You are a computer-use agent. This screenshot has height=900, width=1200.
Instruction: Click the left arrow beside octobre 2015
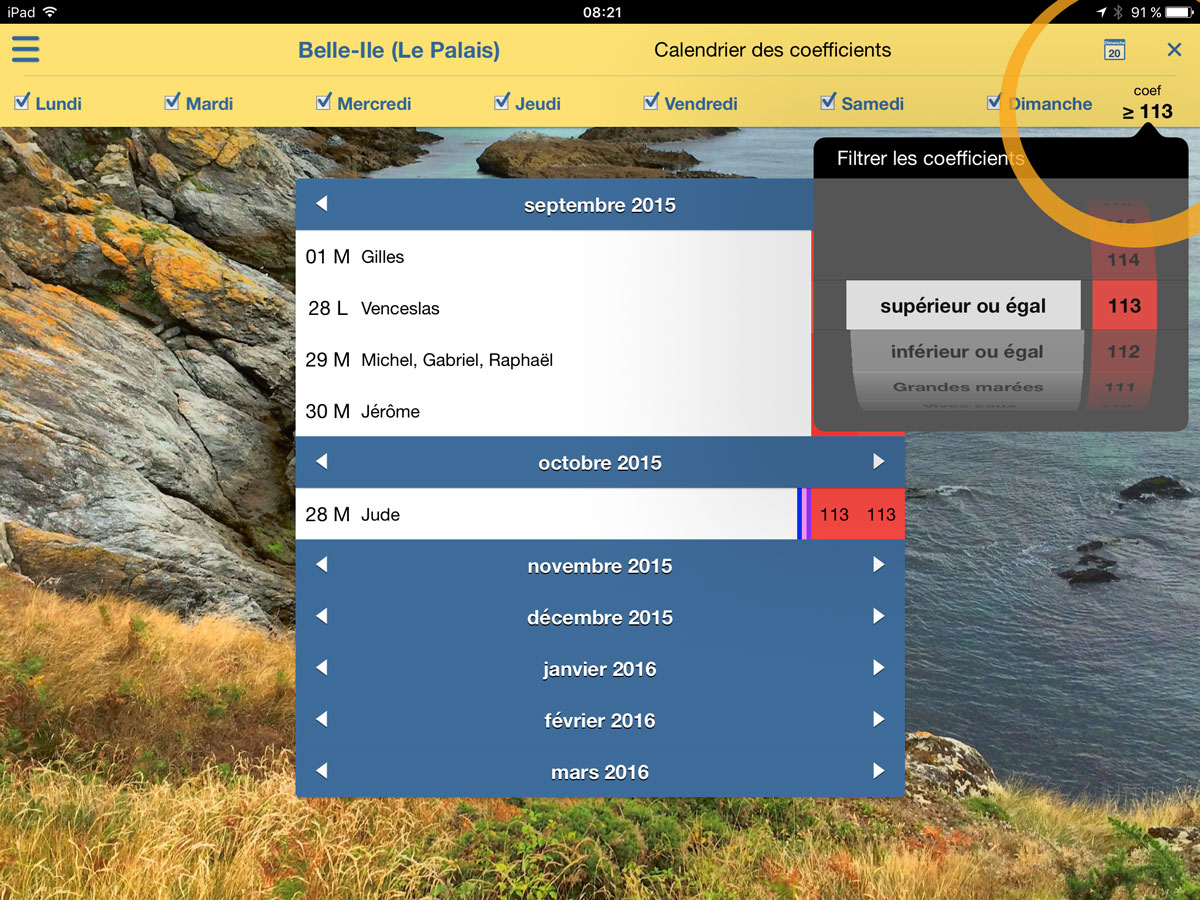[x=321, y=462]
